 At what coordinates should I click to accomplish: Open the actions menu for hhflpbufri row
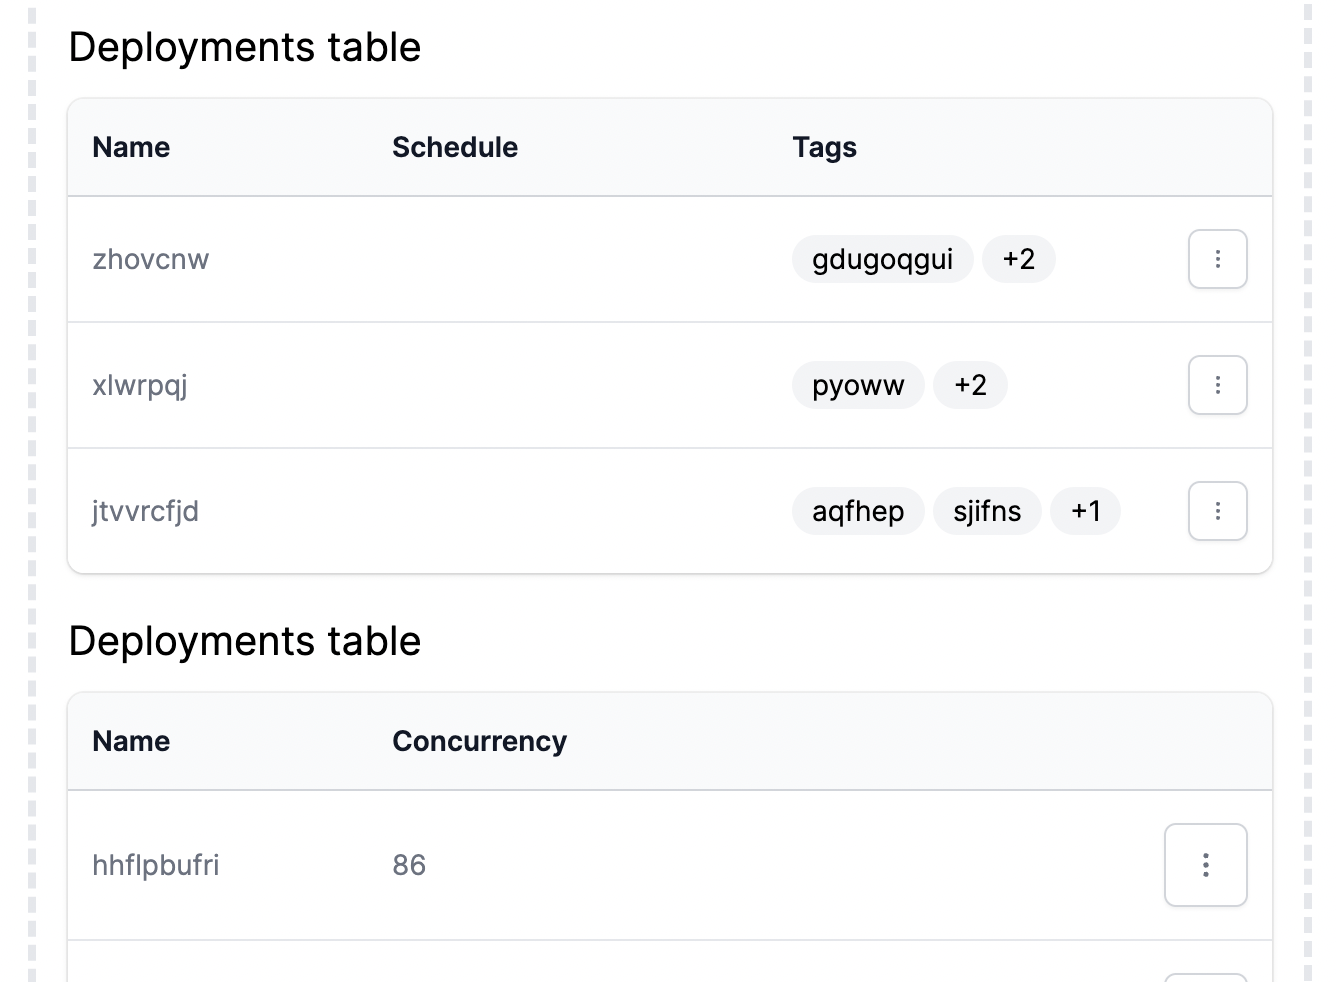(x=1205, y=865)
